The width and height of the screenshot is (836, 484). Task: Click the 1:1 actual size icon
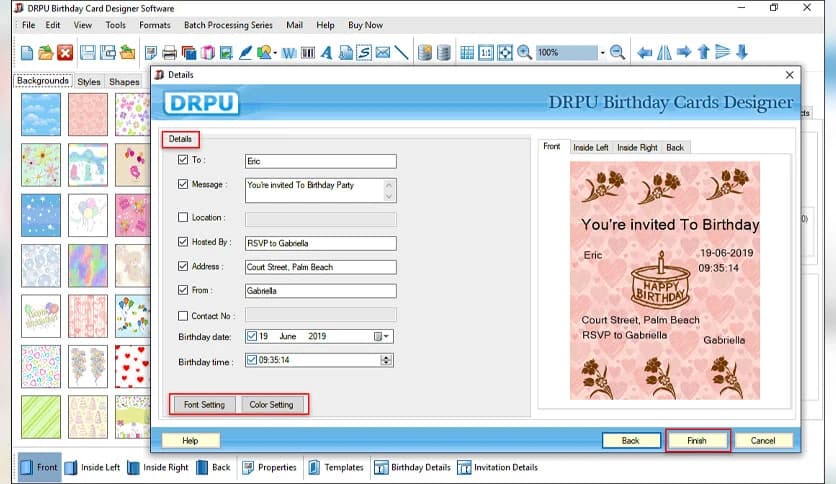point(486,52)
